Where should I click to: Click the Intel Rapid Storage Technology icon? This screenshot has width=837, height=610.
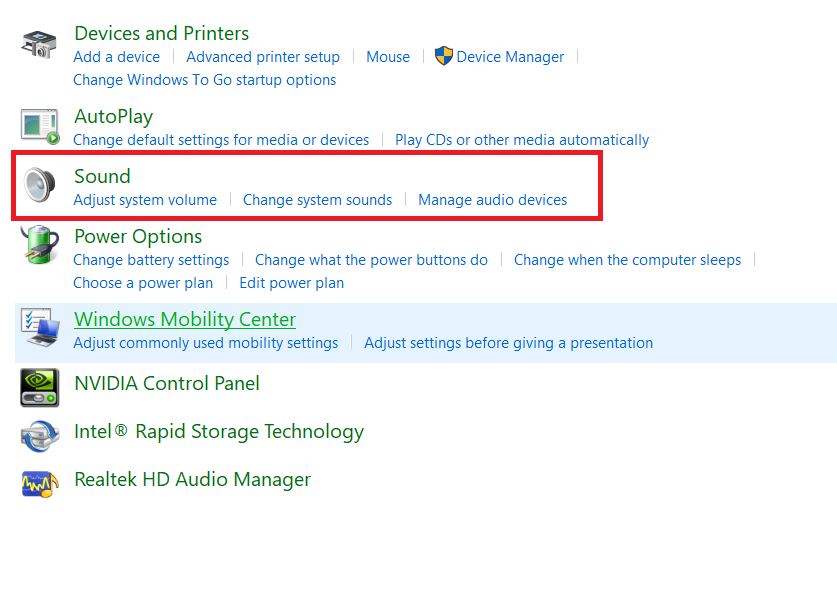pos(40,436)
